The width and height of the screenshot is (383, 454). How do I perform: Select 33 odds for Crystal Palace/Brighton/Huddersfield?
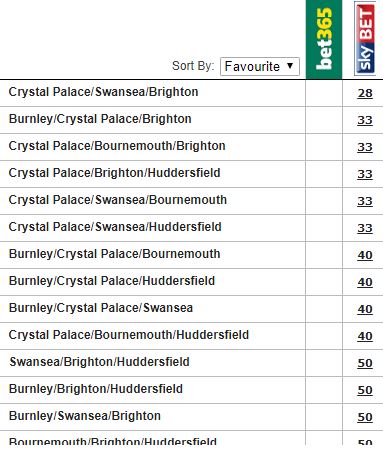tap(365, 174)
